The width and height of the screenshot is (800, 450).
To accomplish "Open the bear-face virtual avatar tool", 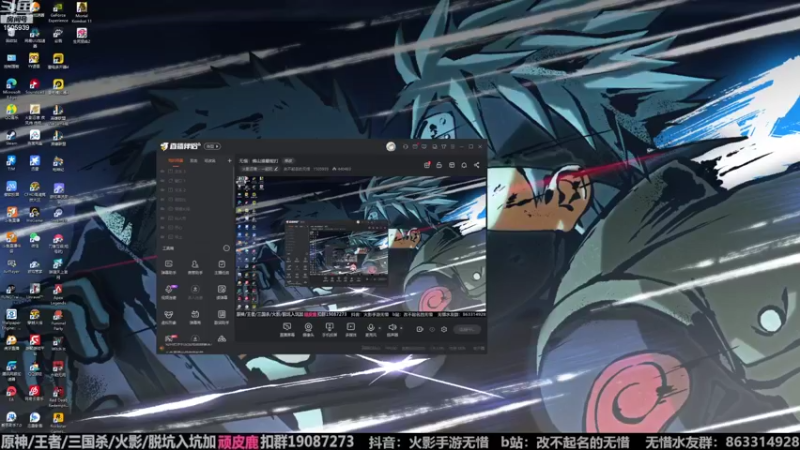I will [x=168, y=316].
